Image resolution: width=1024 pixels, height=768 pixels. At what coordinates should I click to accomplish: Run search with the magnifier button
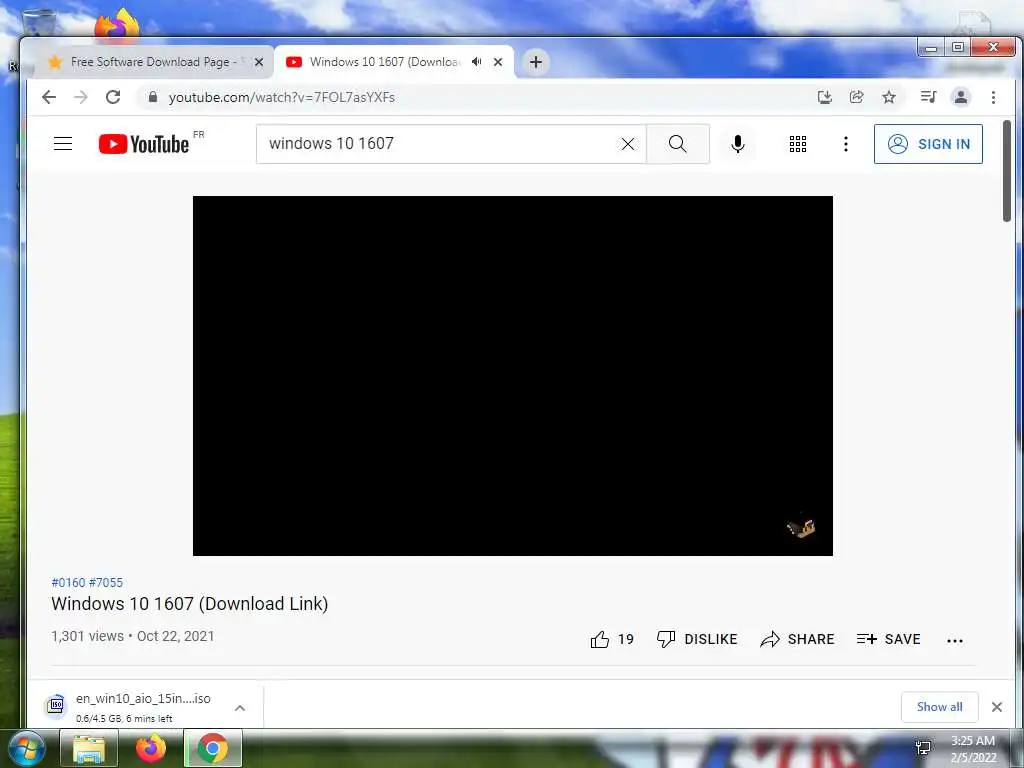coord(678,144)
